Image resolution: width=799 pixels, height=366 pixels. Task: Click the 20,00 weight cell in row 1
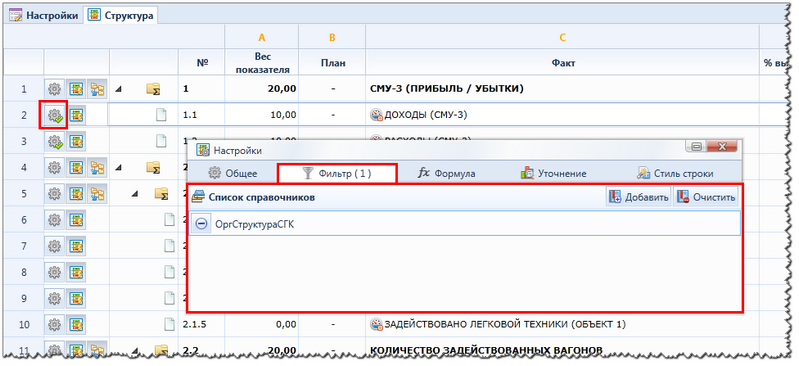pos(262,89)
